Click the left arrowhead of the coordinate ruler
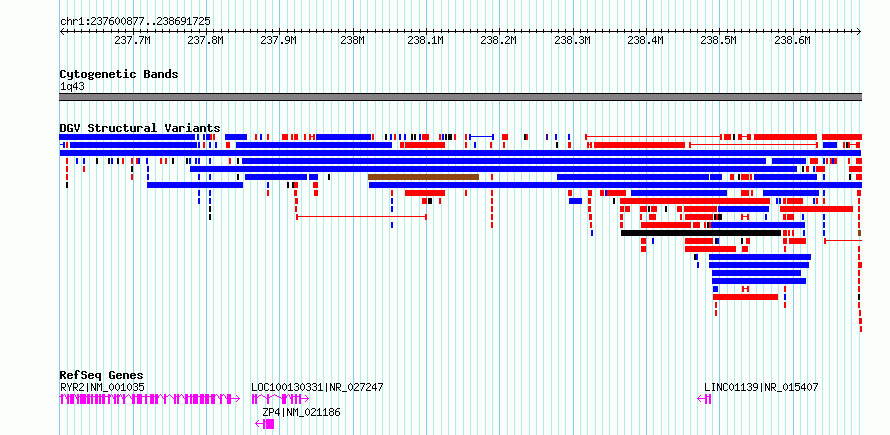Image resolution: width=890 pixels, height=435 pixels. [62, 32]
